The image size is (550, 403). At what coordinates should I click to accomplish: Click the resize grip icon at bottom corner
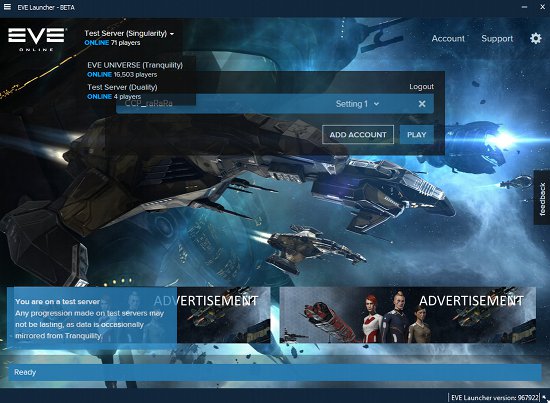544,398
